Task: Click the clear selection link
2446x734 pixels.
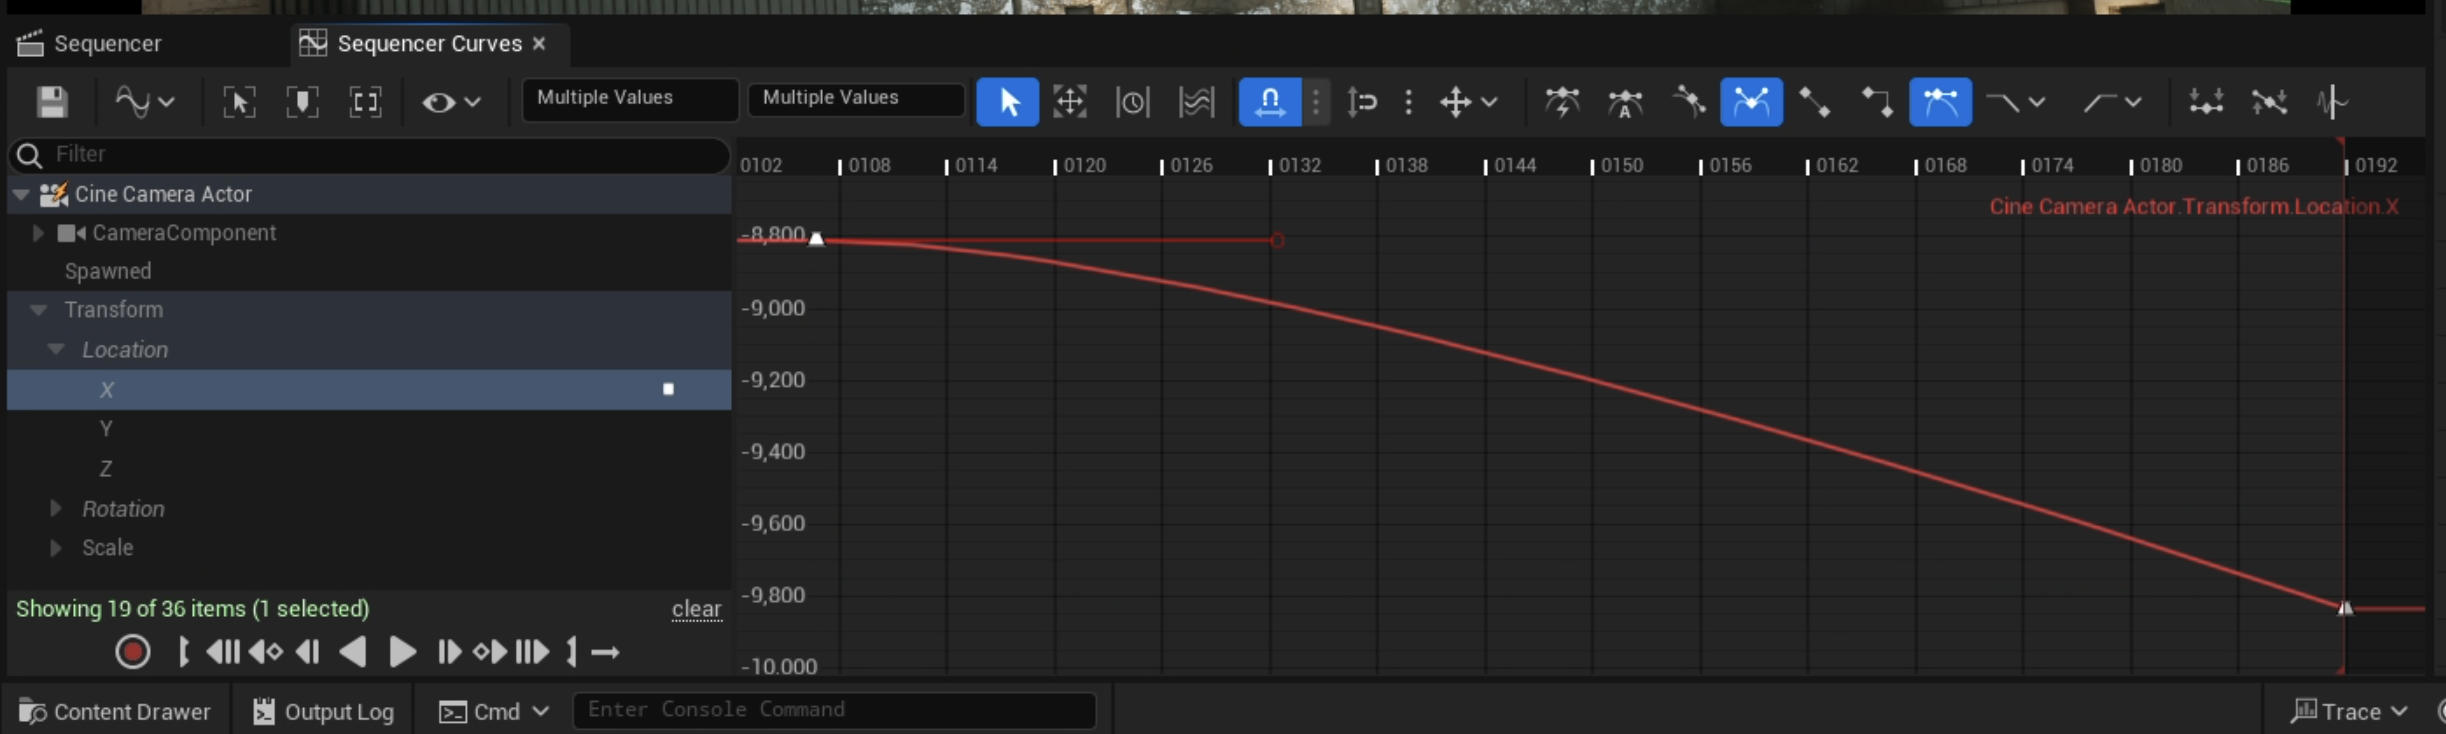Action: click(696, 609)
